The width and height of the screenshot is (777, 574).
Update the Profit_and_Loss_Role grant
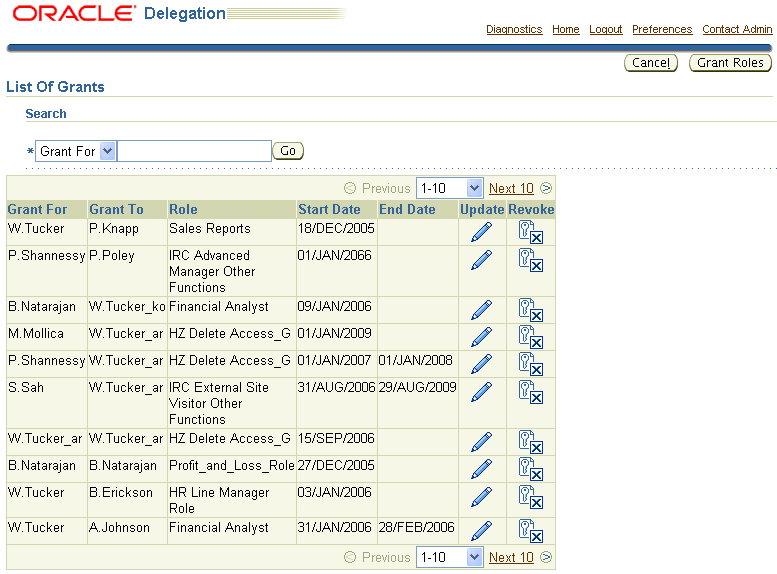481,469
